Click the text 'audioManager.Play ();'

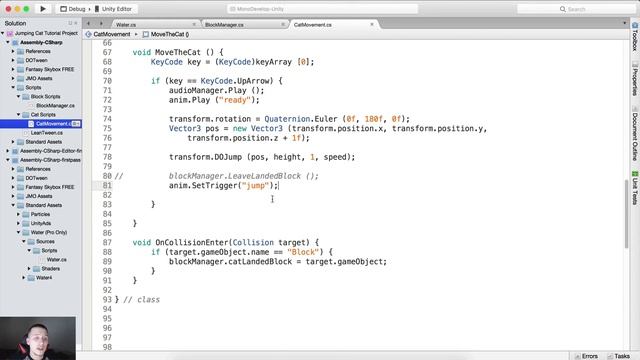point(217,90)
